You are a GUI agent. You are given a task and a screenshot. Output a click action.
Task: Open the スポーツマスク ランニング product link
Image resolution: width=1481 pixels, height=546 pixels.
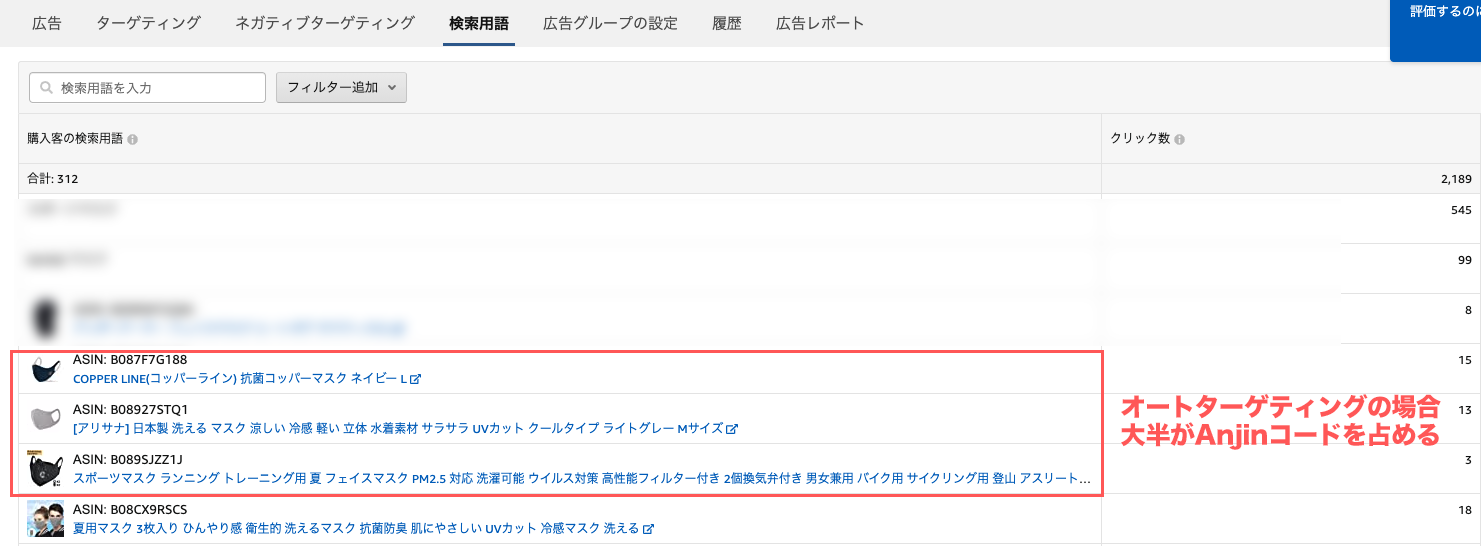coord(582,479)
